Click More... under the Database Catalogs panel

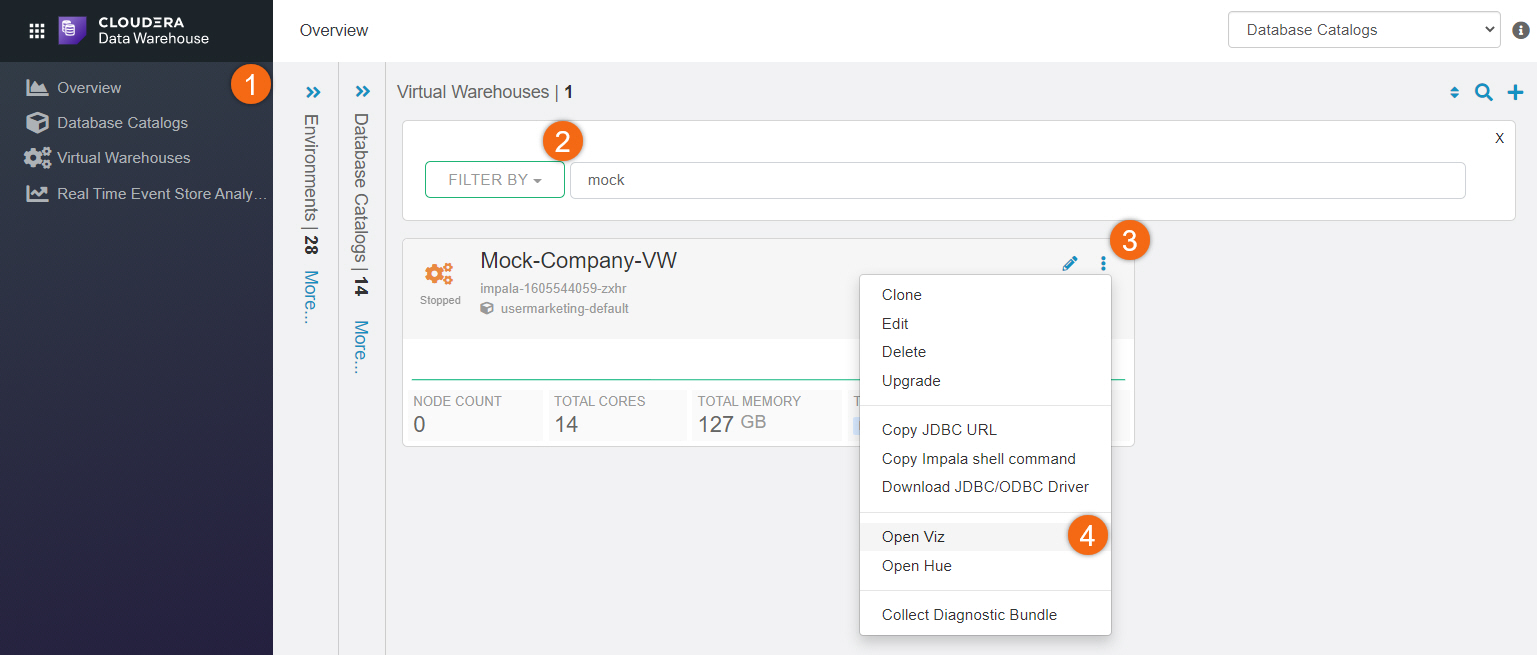(x=361, y=347)
